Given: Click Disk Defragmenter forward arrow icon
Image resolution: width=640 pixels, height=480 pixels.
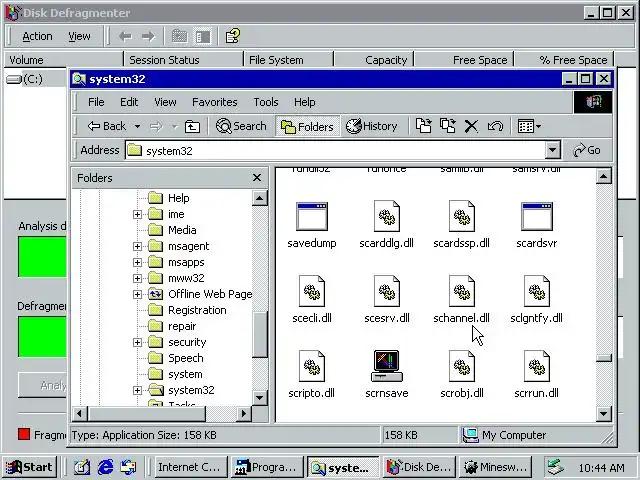Looking at the screenshot, I should click(148, 36).
